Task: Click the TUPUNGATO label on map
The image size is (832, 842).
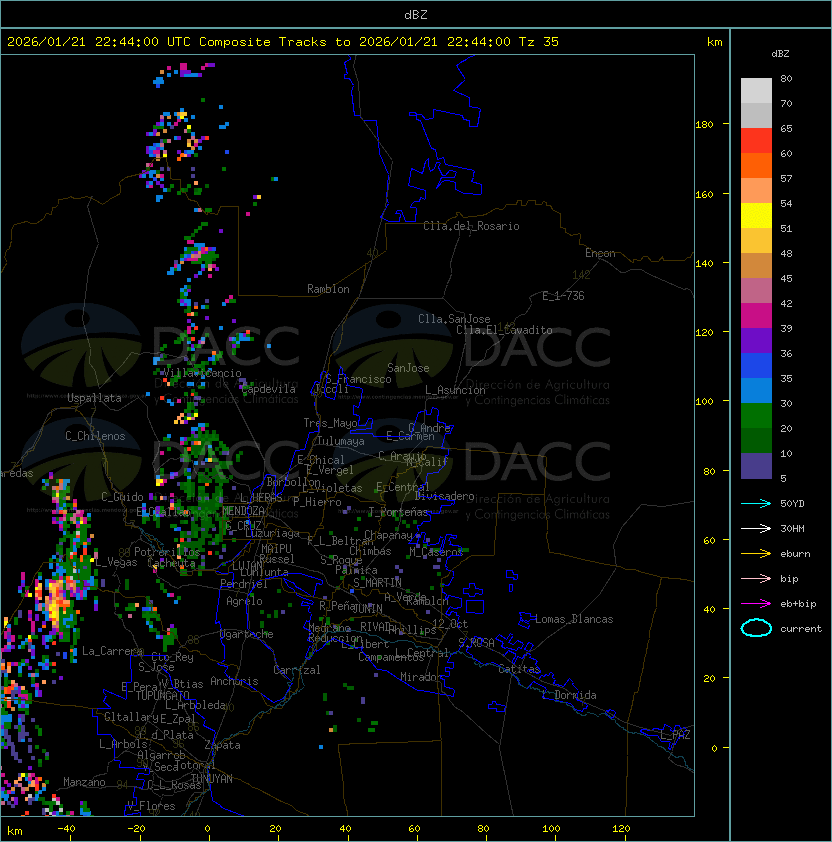Action: pos(162,695)
